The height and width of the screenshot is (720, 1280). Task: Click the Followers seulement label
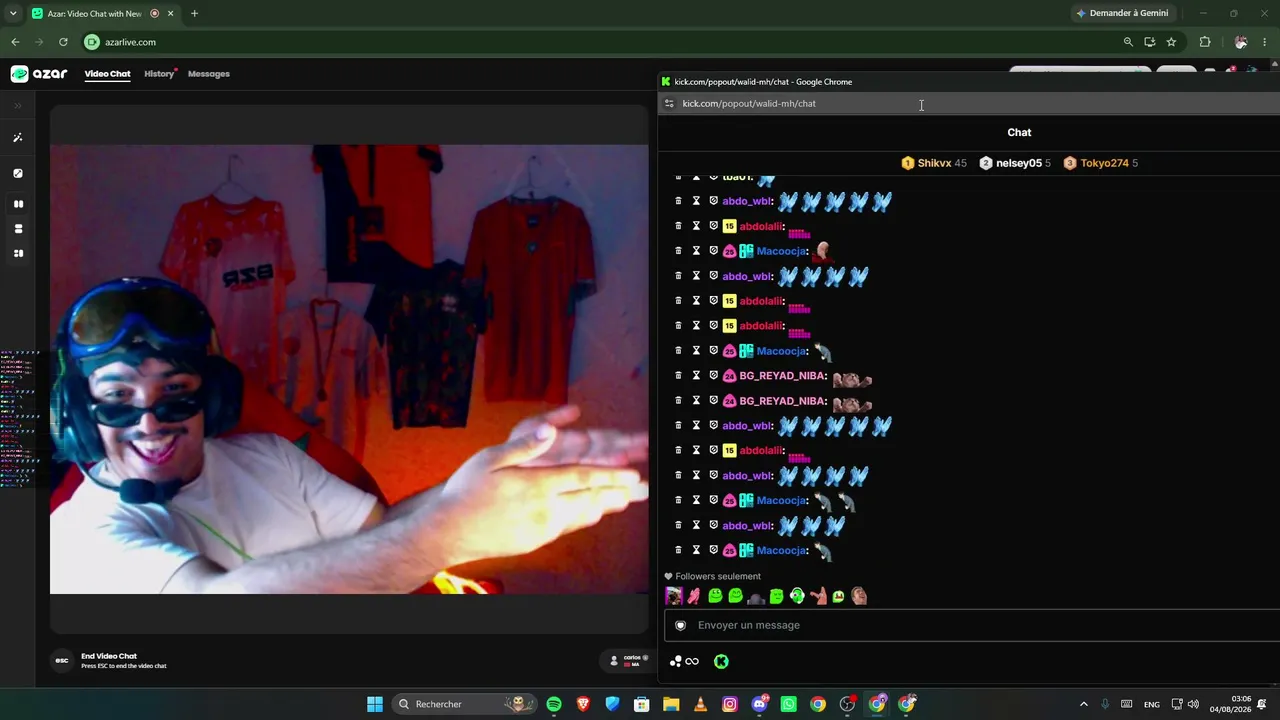point(718,577)
